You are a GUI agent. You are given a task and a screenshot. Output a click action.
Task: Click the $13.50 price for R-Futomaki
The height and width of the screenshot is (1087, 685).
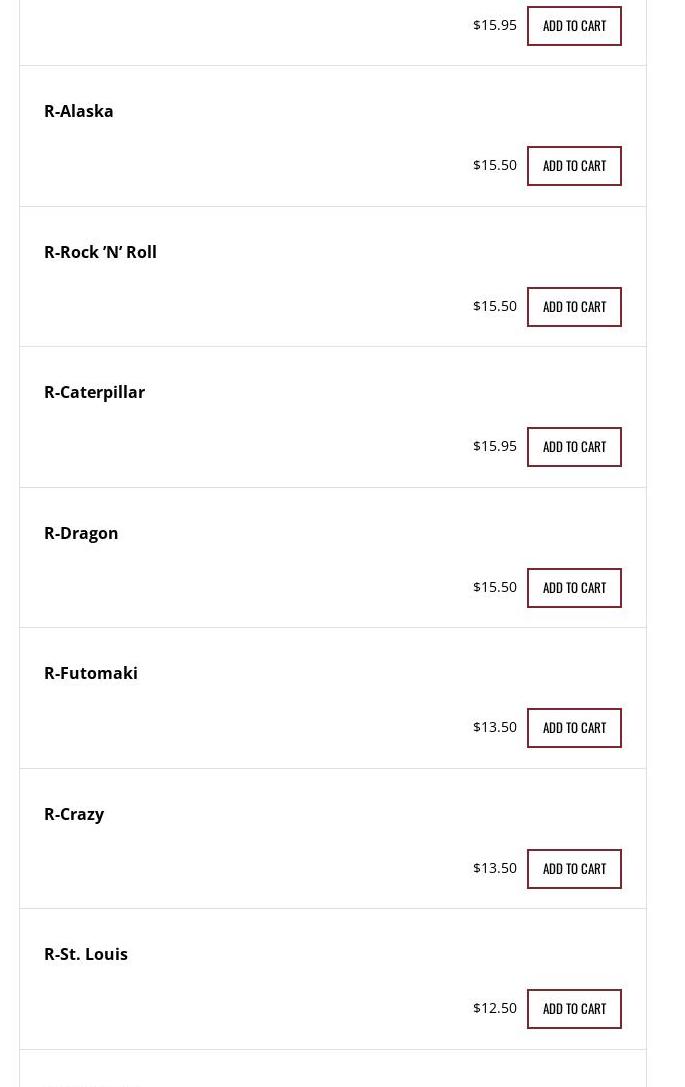click(x=495, y=727)
